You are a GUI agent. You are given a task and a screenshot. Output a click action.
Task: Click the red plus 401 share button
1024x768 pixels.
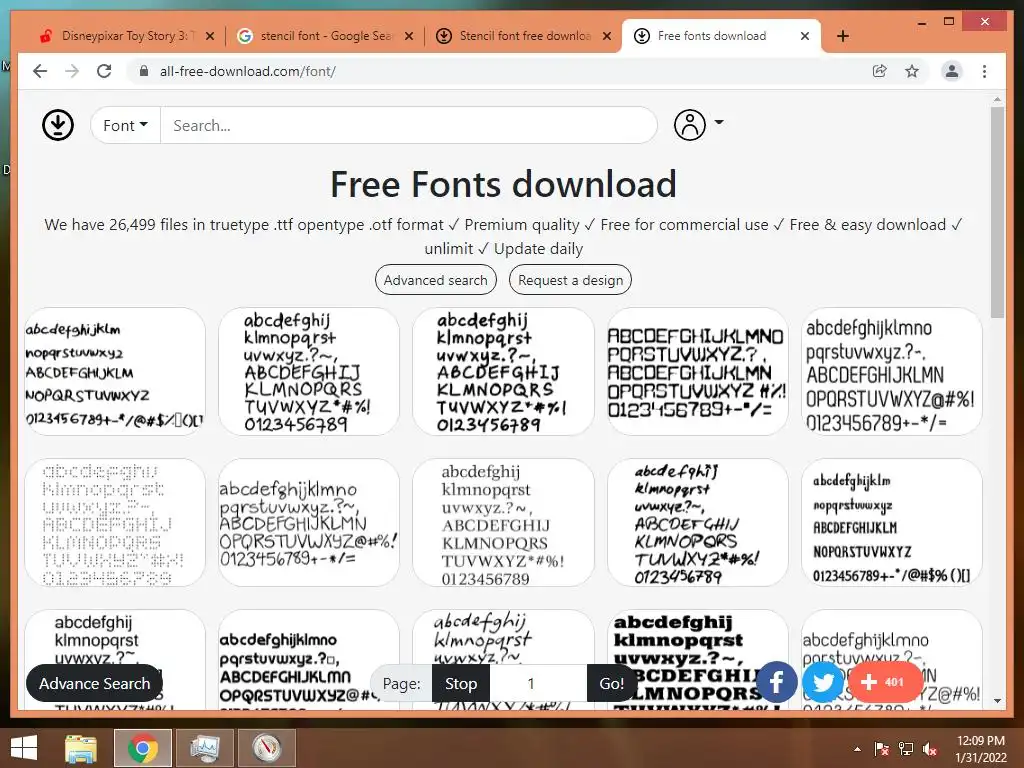tap(884, 682)
